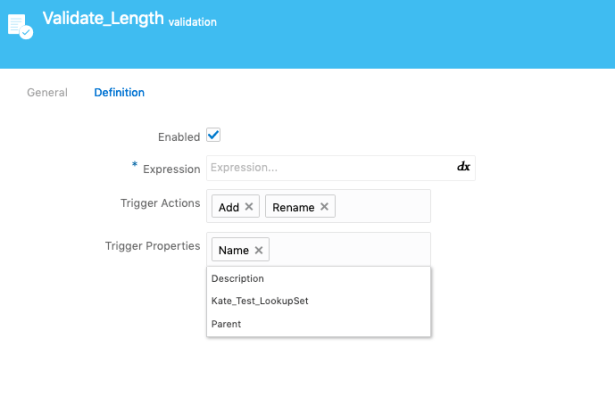615x413 pixels.
Task: Remove the Add trigger action chip
Action: [249, 207]
